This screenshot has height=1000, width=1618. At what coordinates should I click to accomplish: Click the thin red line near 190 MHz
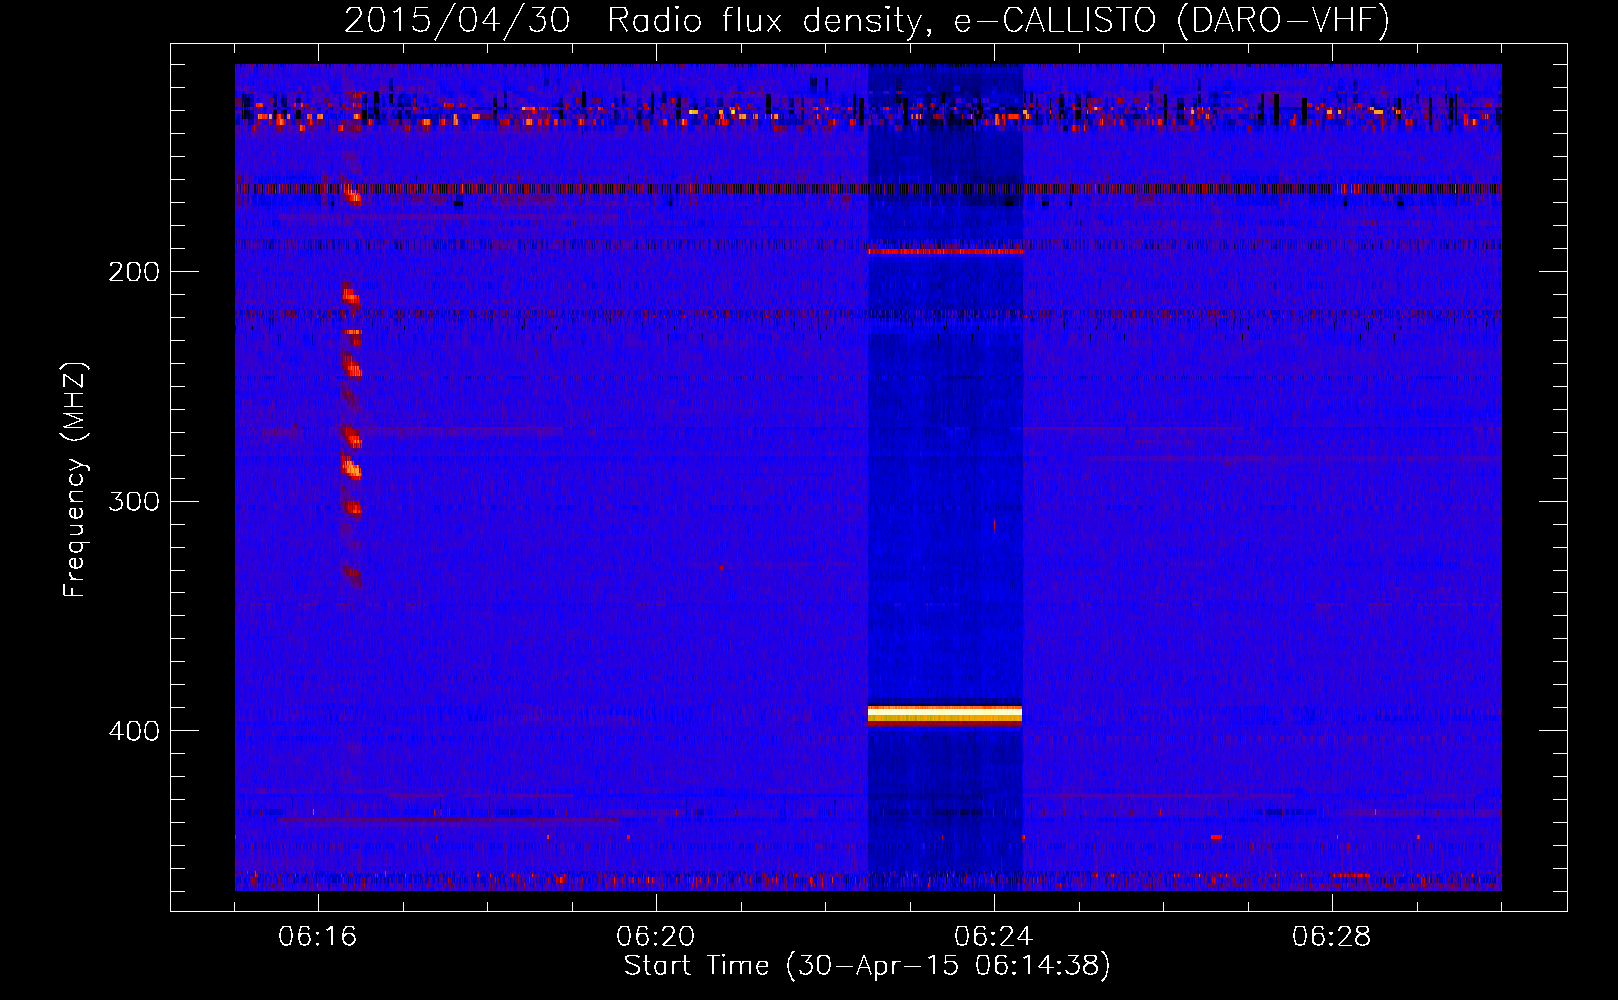946,251
